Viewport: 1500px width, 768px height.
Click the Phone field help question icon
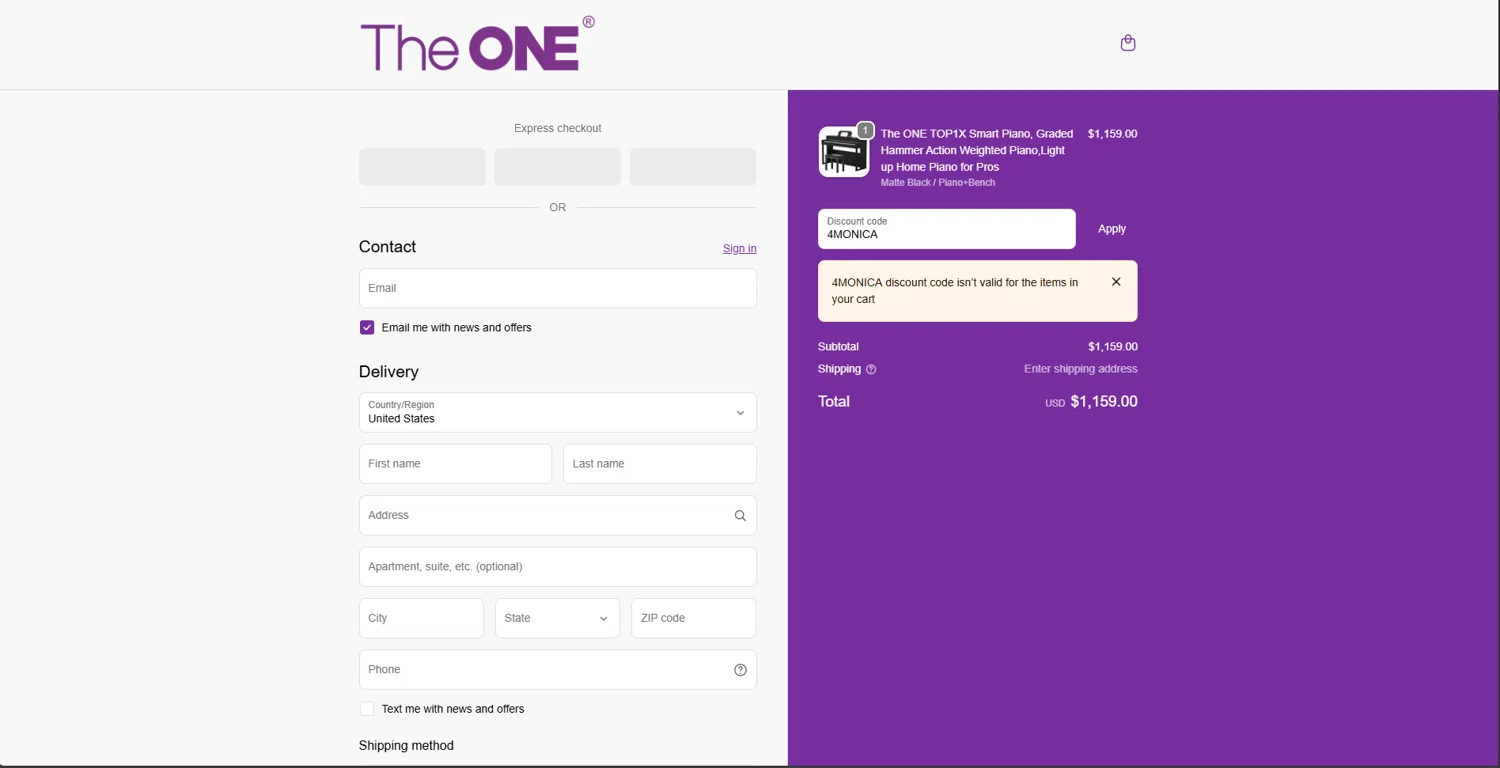740,670
